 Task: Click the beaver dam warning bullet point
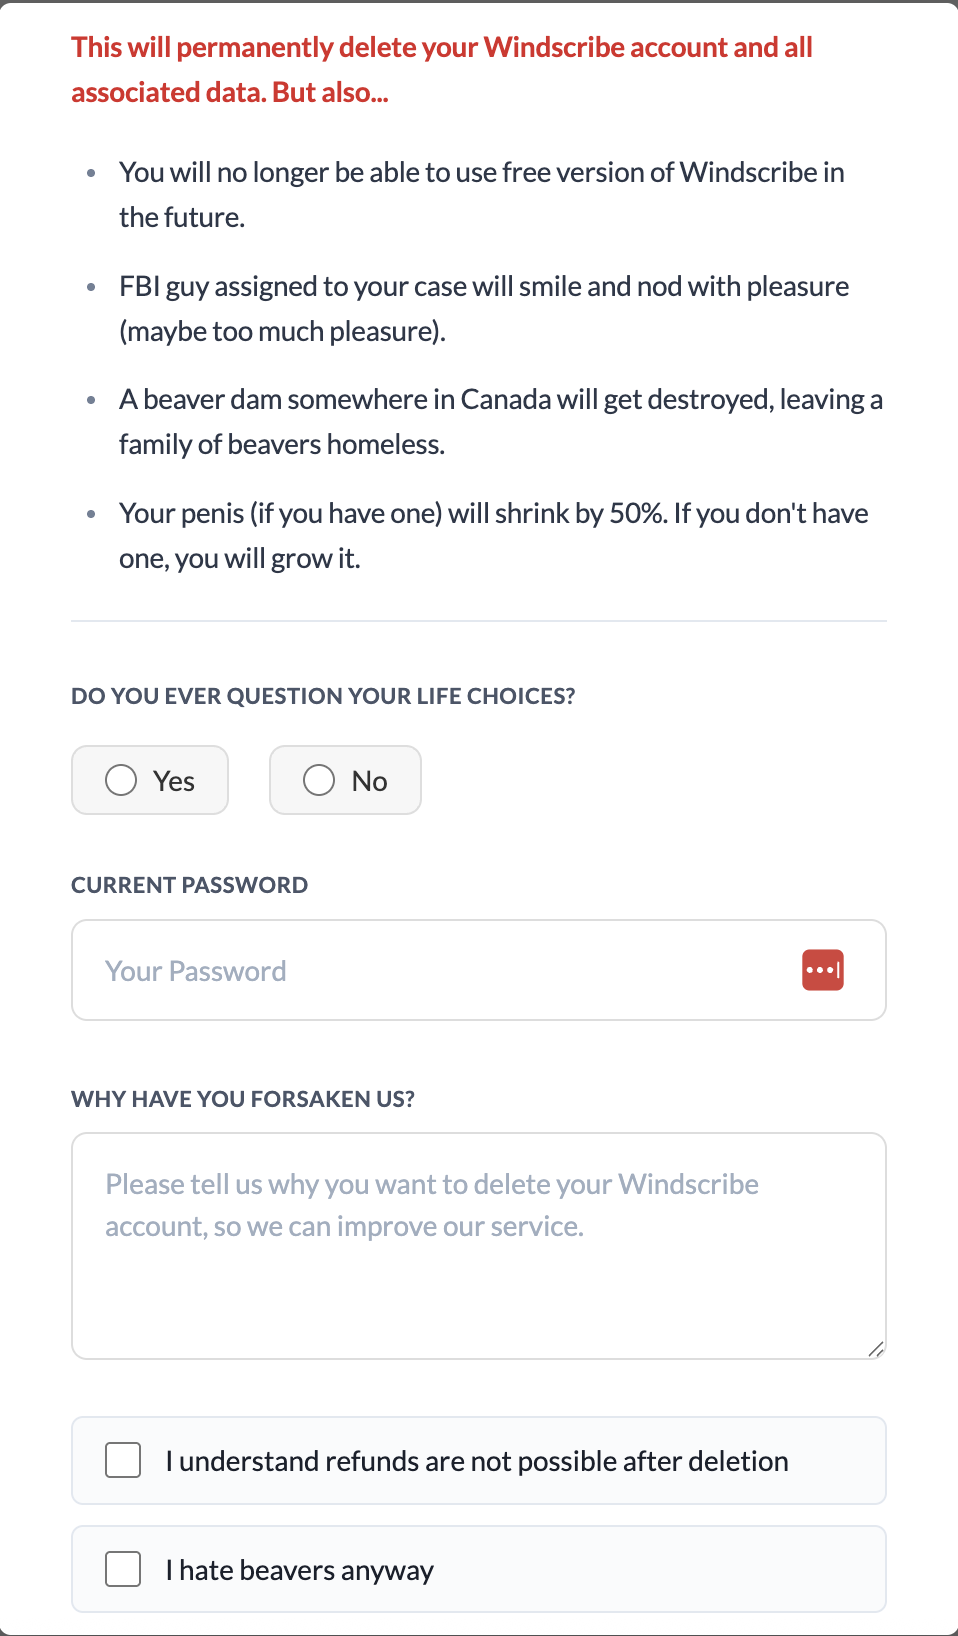pos(500,421)
